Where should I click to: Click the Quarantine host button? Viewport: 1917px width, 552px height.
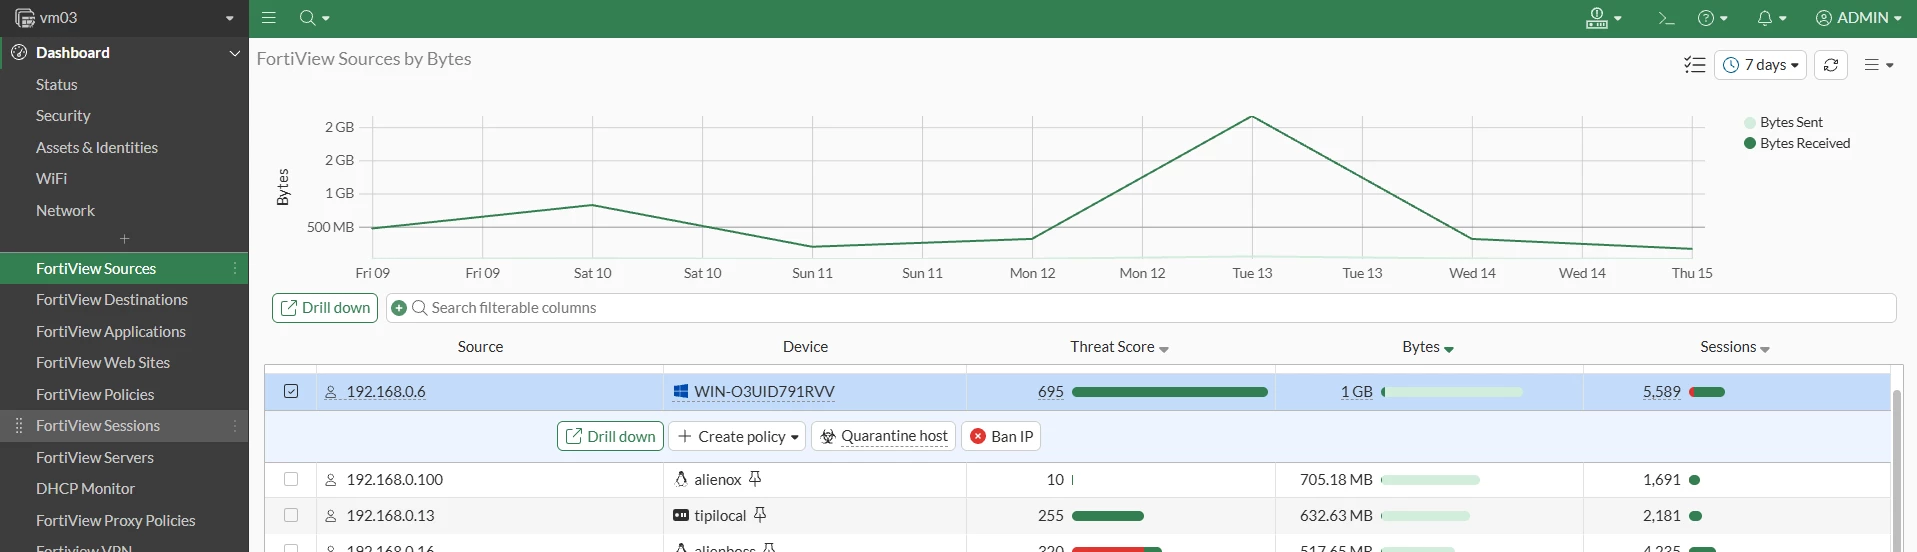pos(884,436)
